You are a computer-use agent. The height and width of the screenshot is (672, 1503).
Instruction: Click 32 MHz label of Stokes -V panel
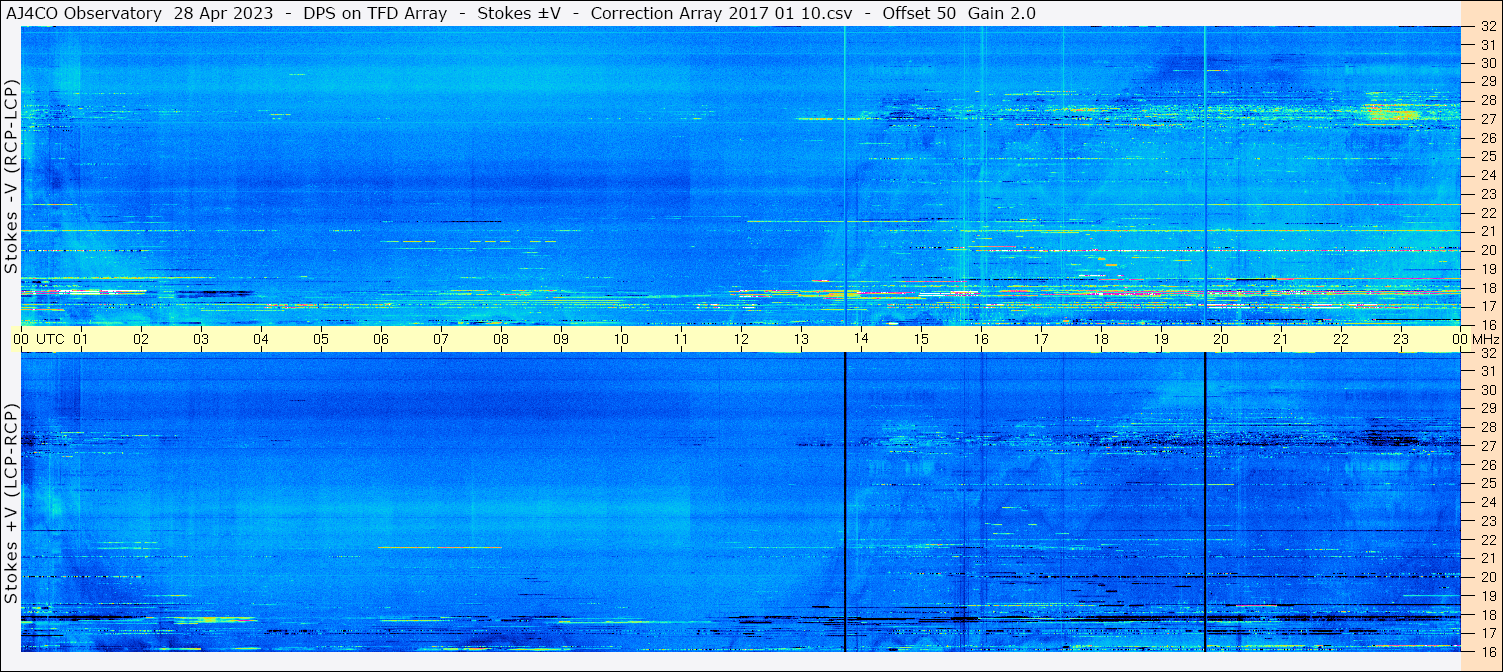1487,26
